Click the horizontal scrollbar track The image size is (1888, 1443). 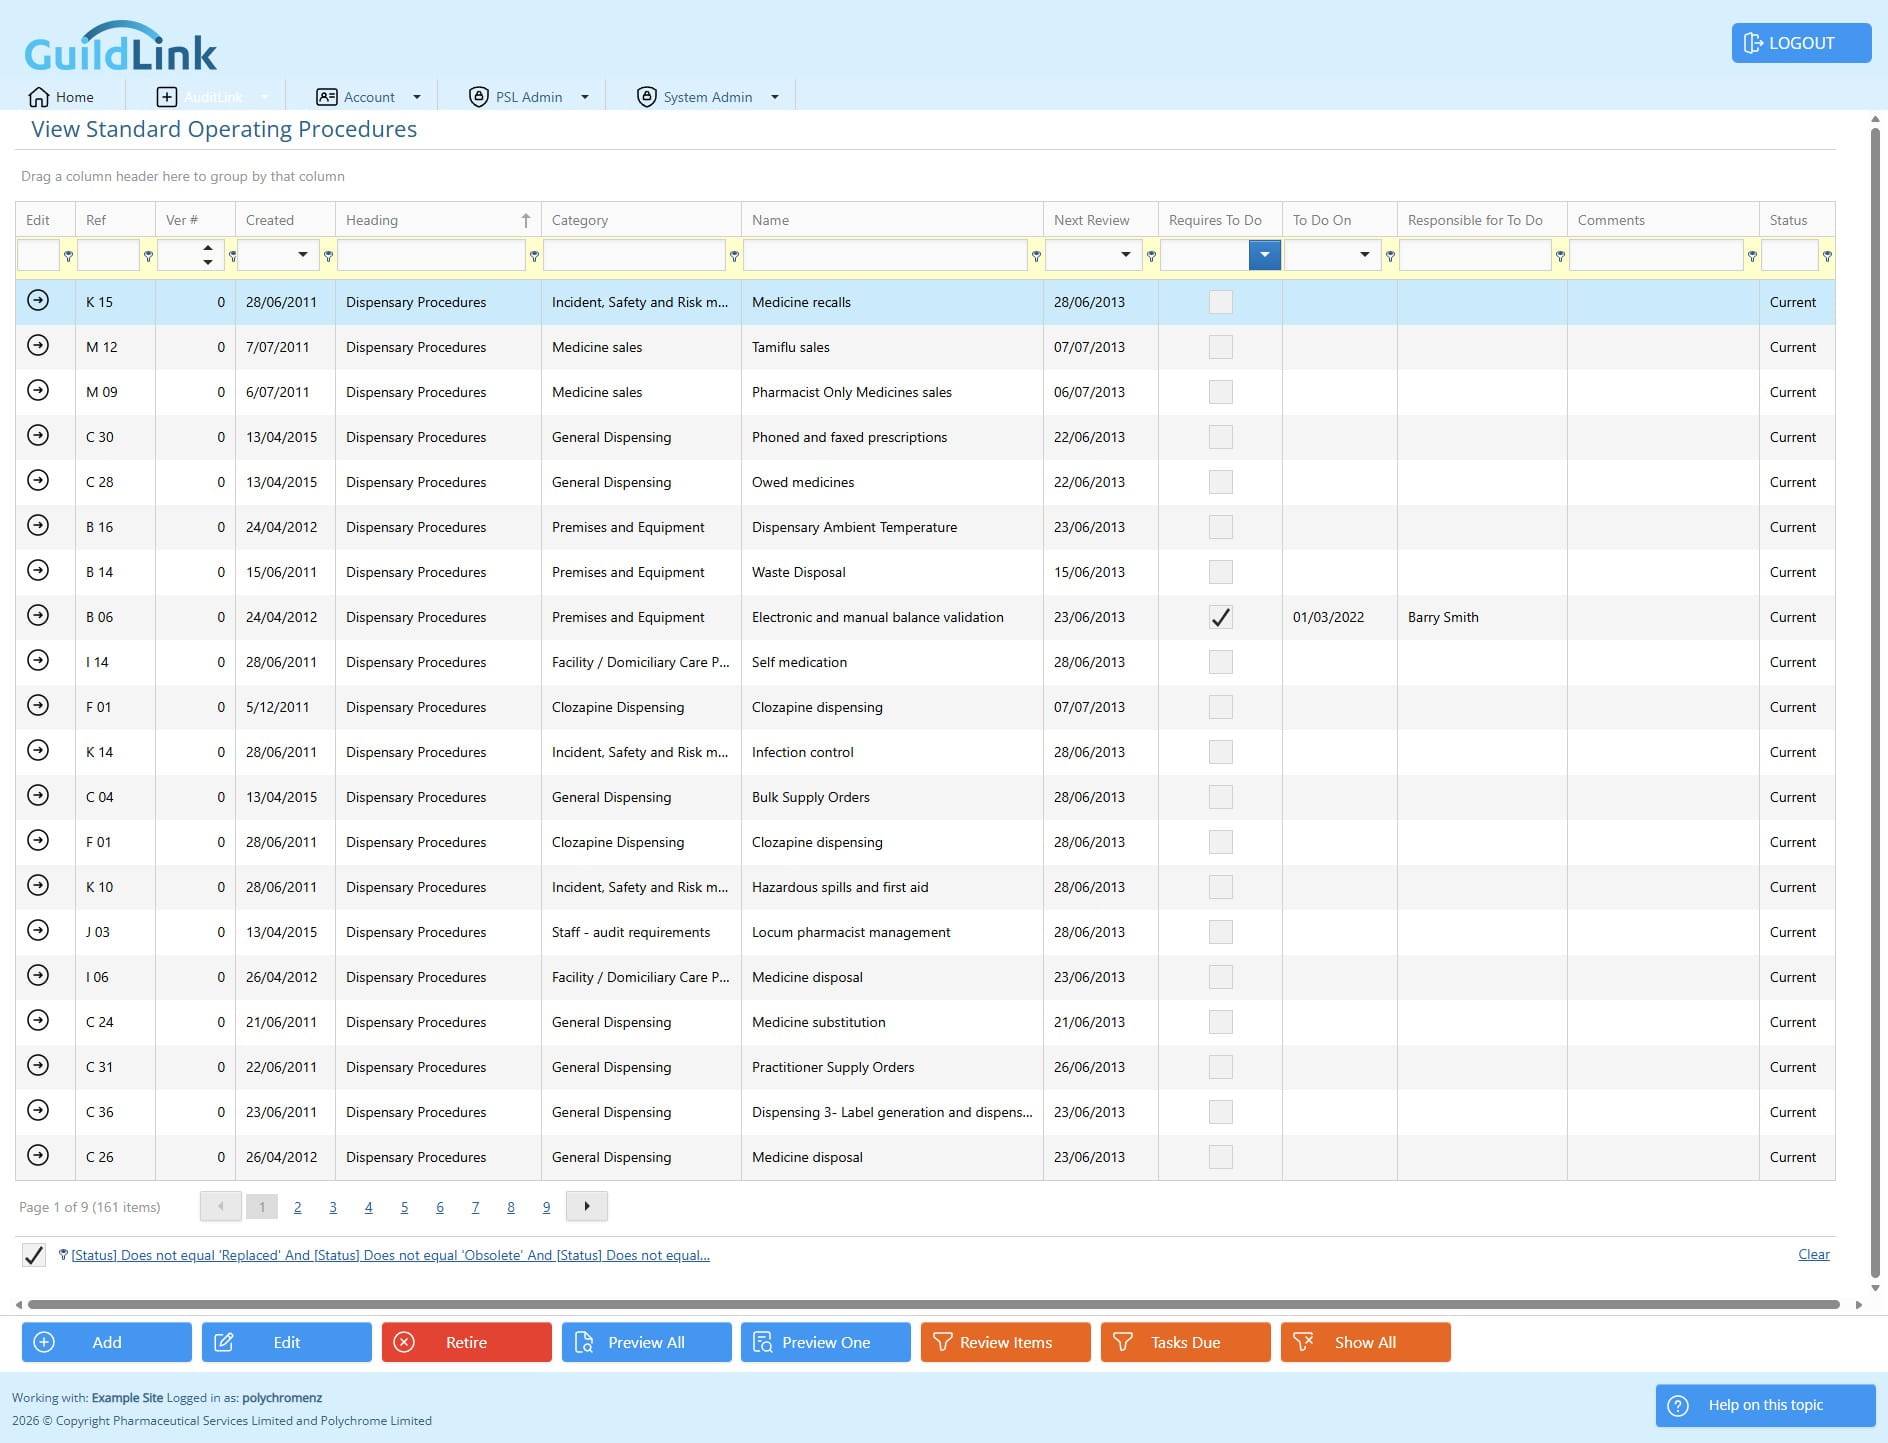tap(934, 1304)
